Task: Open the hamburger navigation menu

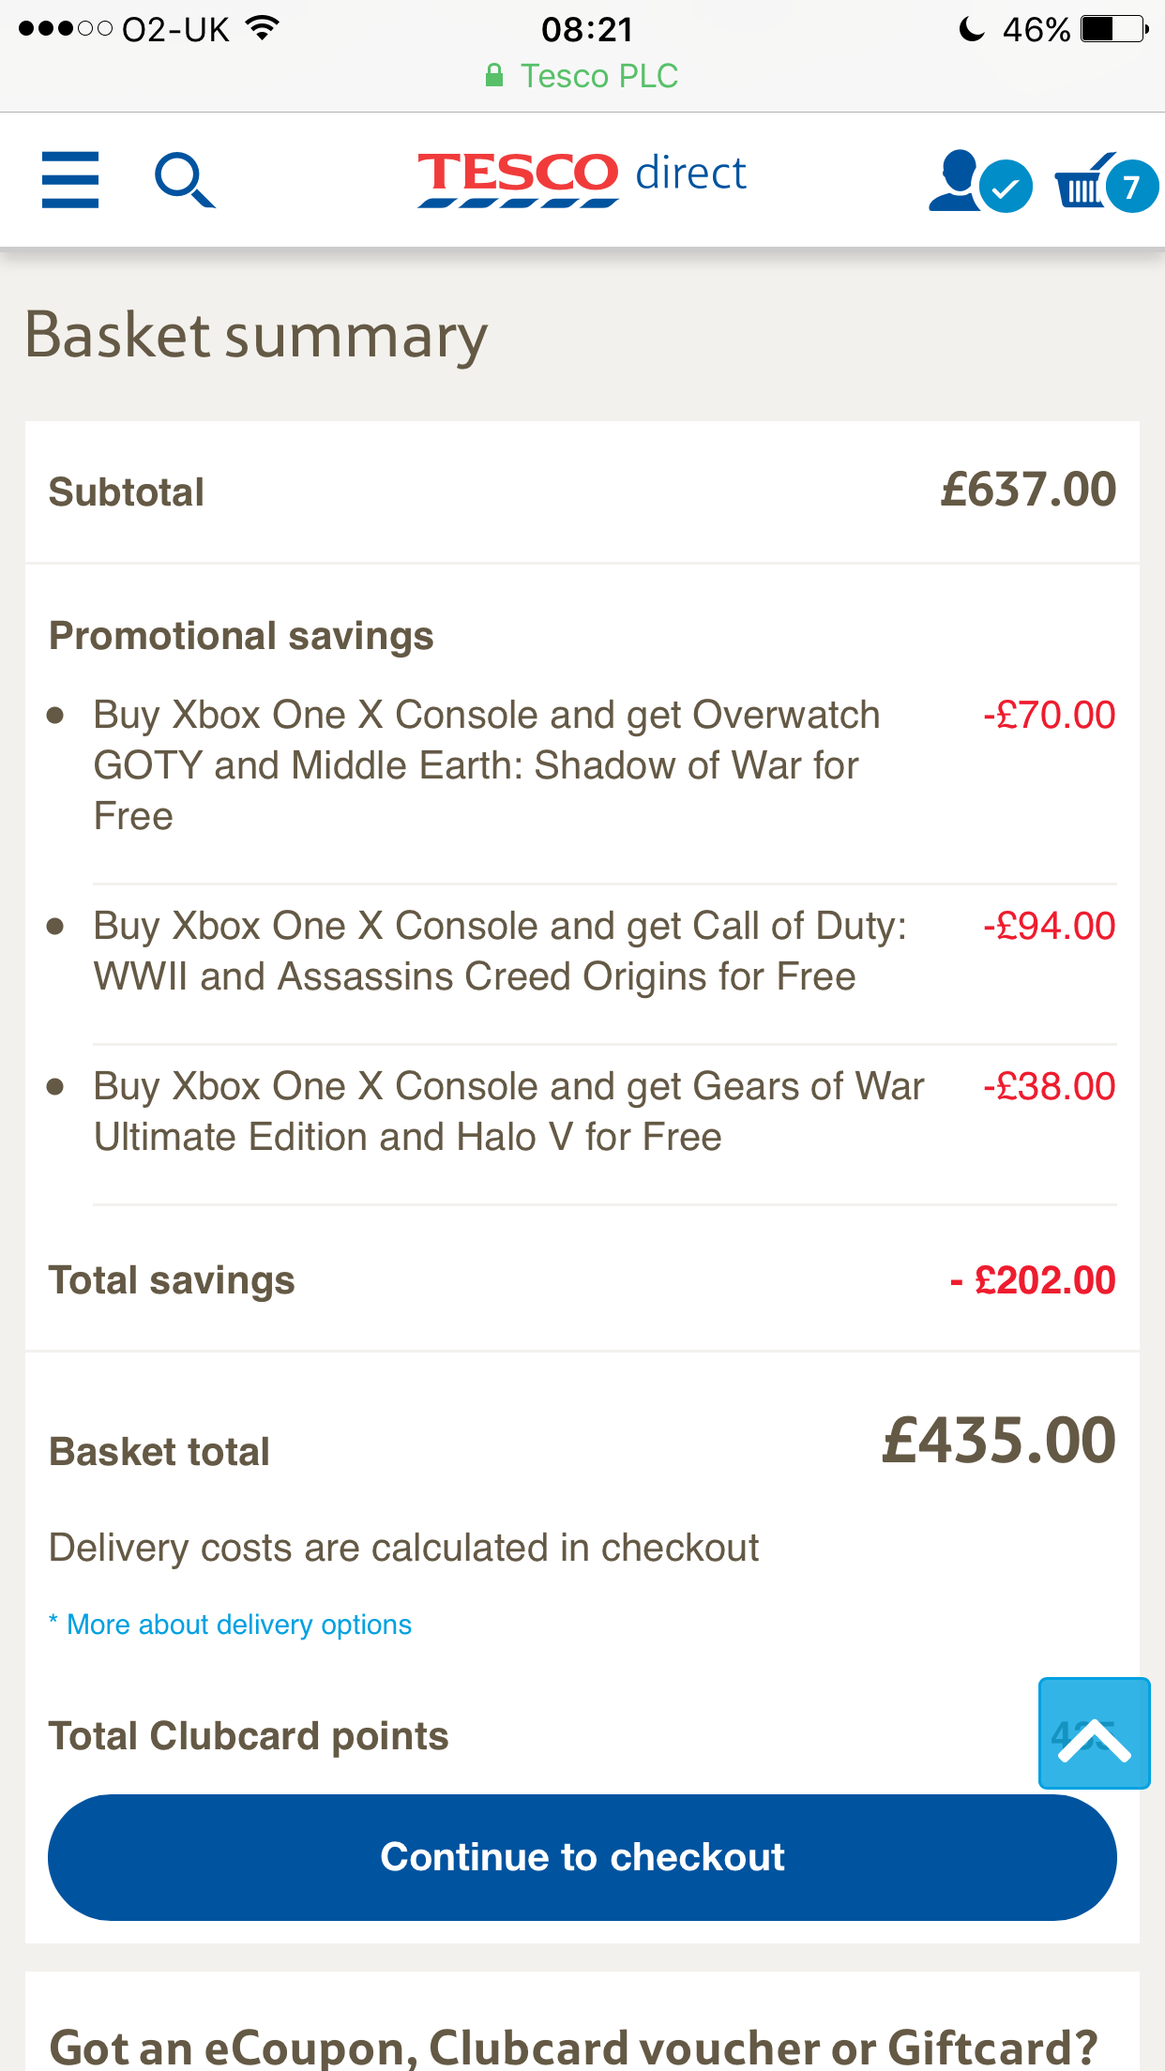Action: pyautogui.click(x=70, y=180)
